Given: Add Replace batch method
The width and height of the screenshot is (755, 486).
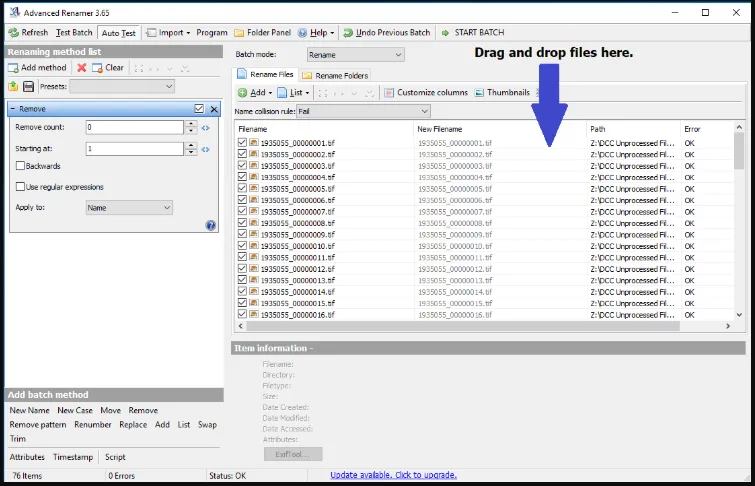Looking at the screenshot, I should click(x=133, y=425).
